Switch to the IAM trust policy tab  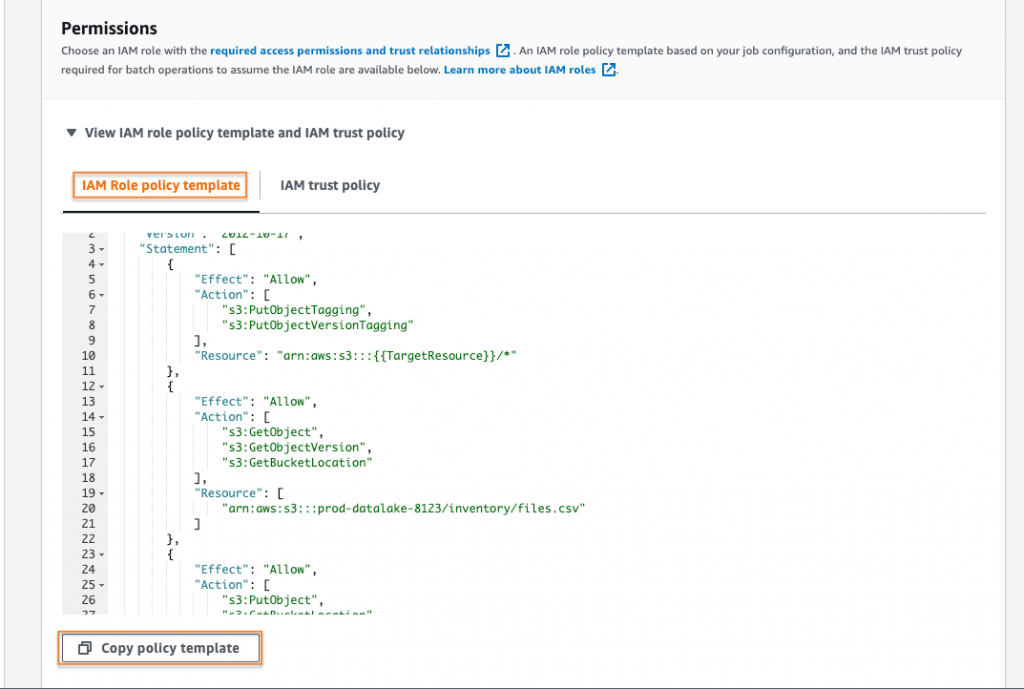click(330, 185)
